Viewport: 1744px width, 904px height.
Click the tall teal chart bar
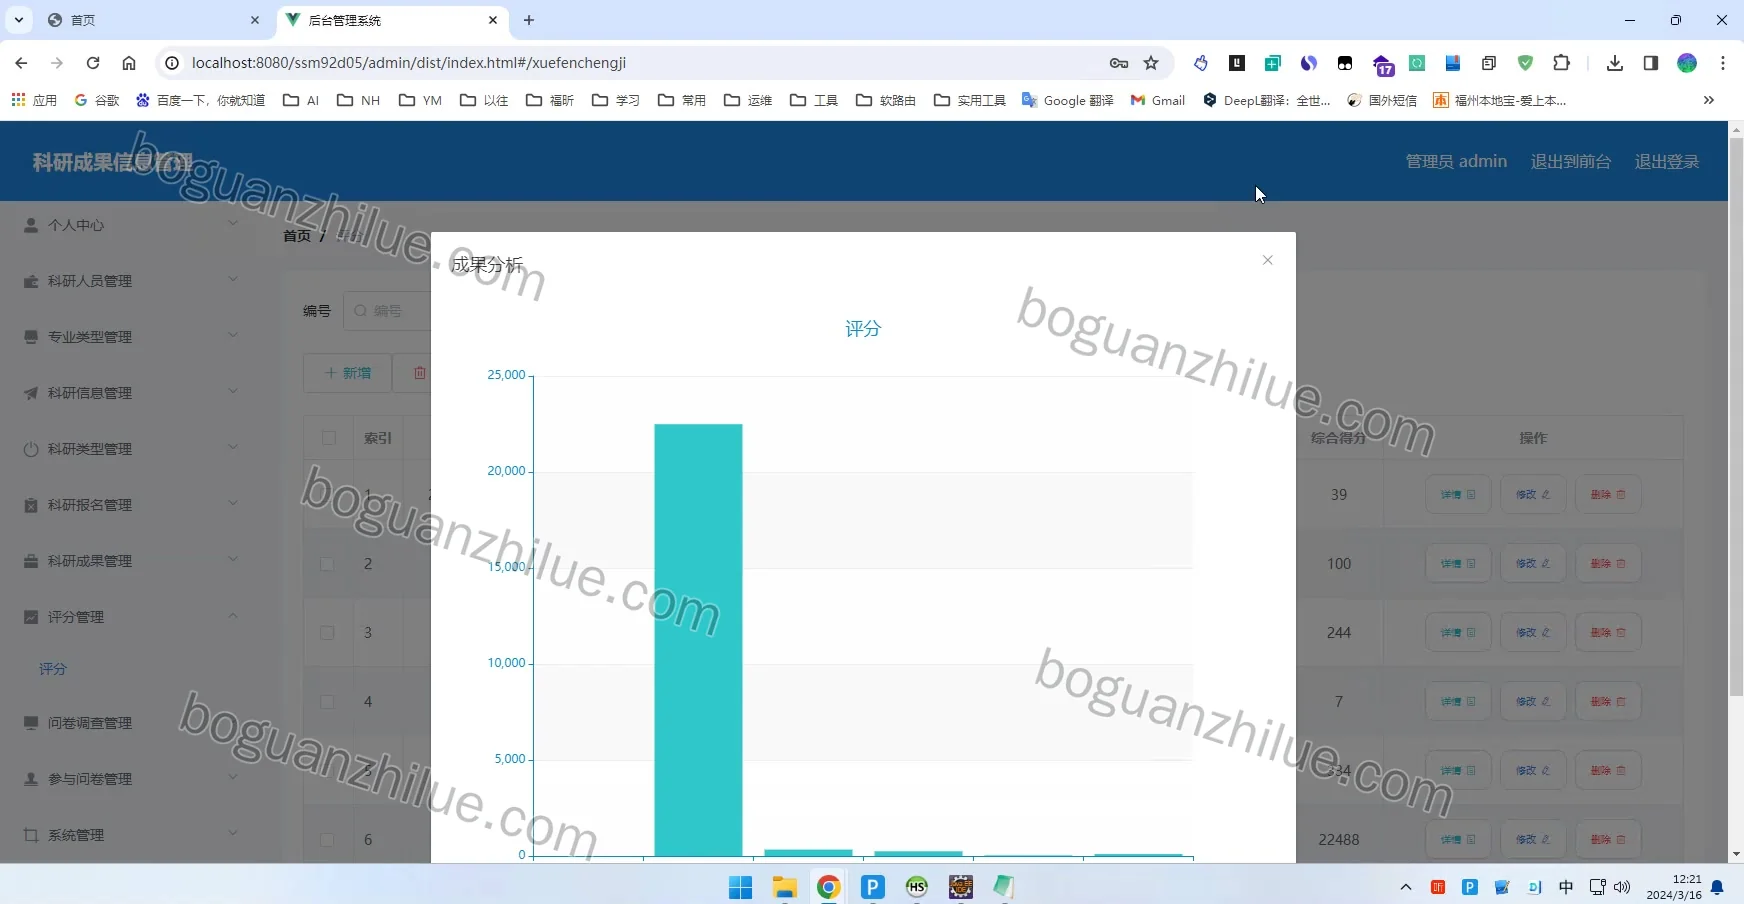tap(698, 640)
